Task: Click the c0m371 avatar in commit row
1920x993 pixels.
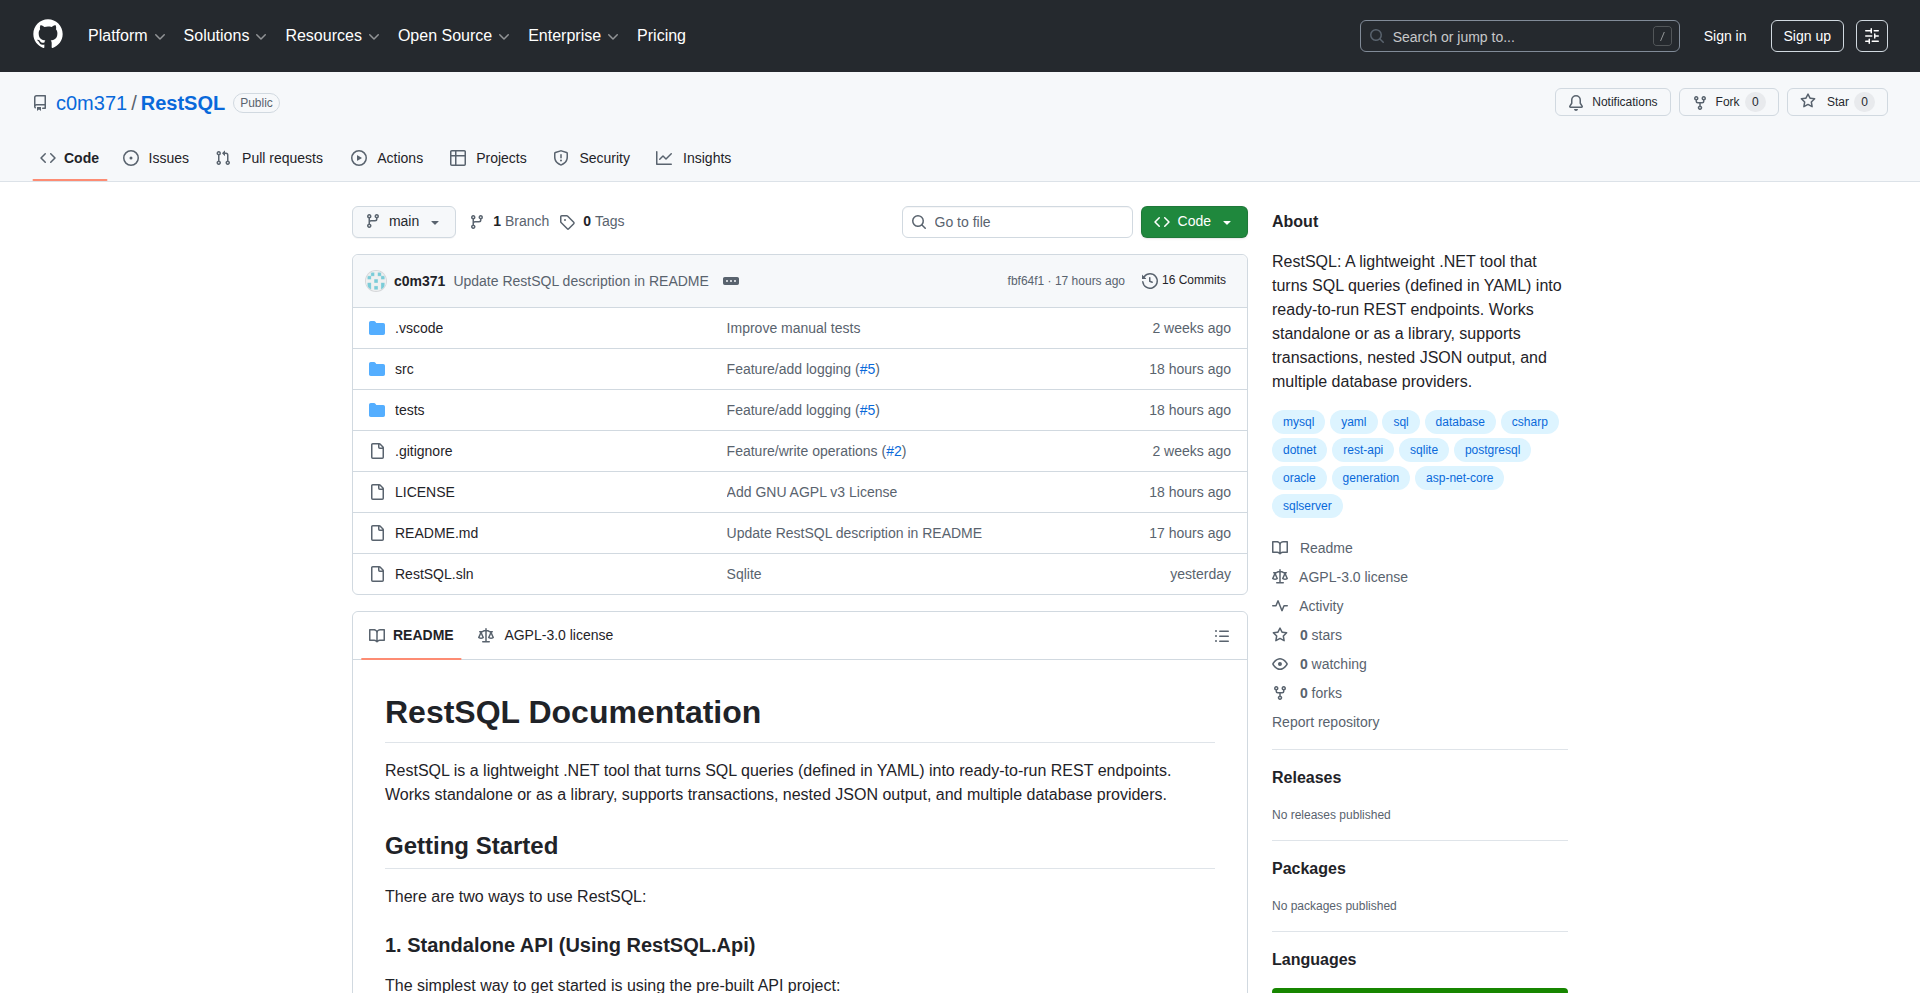Action: click(376, 281)
